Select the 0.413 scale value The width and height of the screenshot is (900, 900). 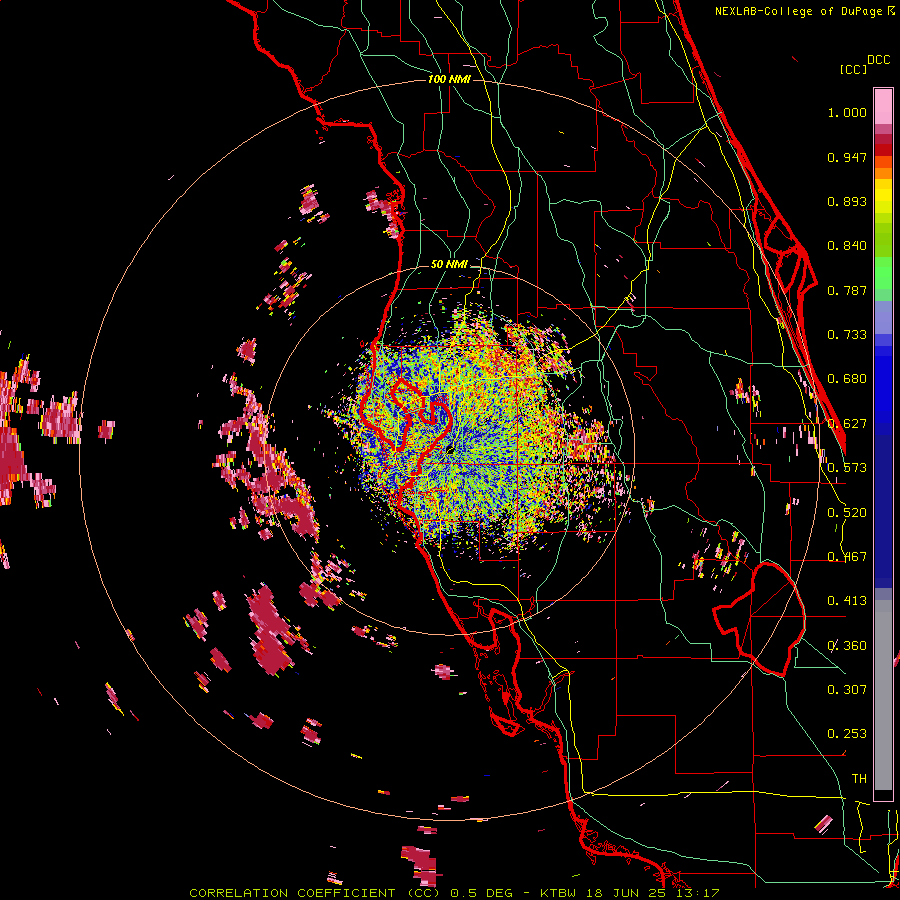click(847, 601)
